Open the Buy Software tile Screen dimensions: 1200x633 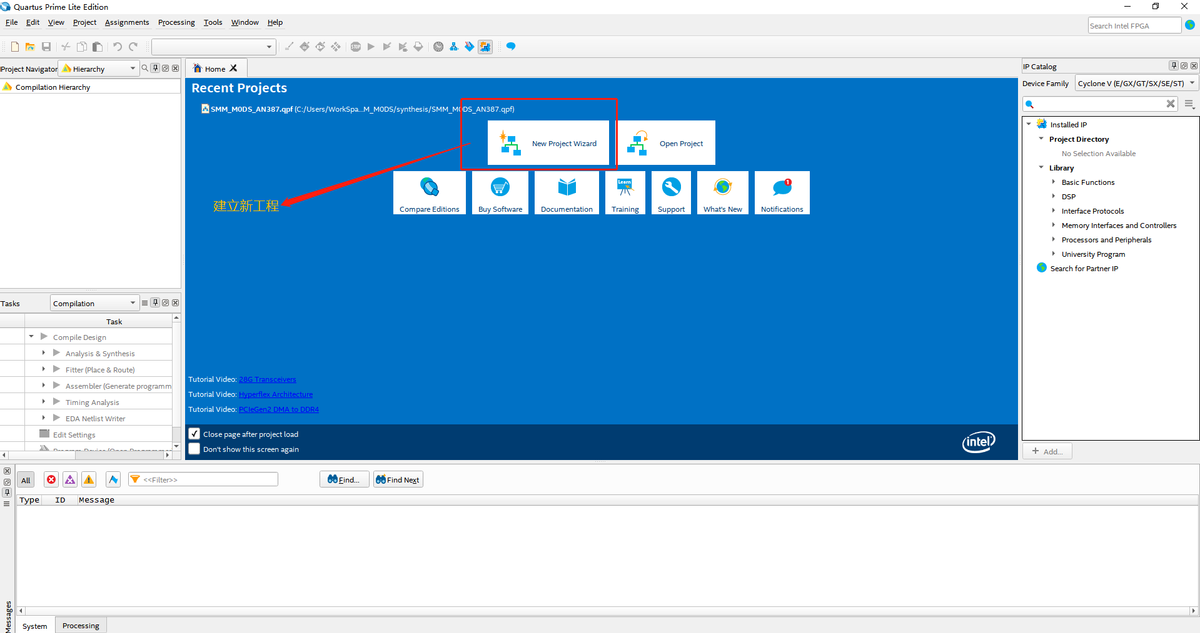(500, 193)
